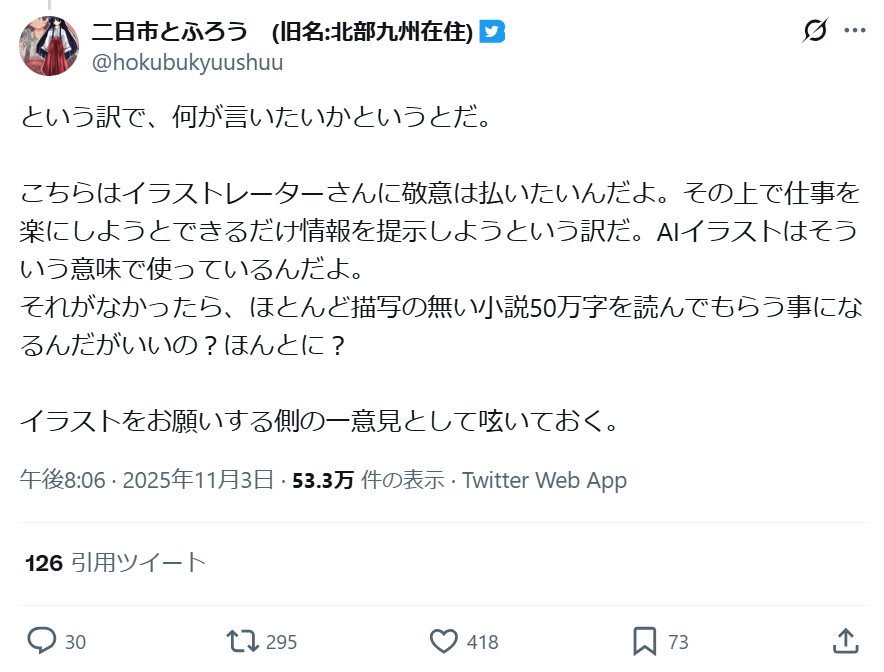Image resolution: width=884 pixels, height=672 pixels.
Task: Open the three-dot more options menu
Action: tap(855, 32)
